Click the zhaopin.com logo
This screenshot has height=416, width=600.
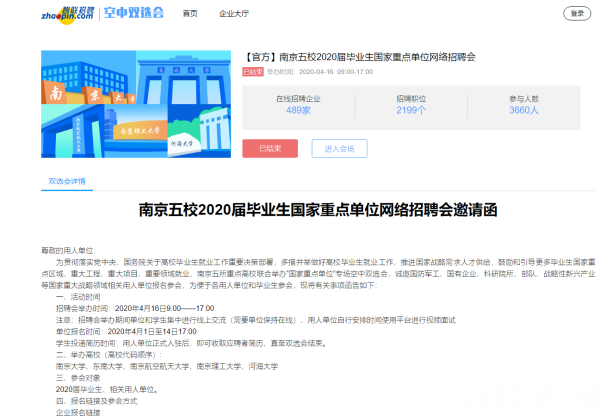[x=67, y=15]
